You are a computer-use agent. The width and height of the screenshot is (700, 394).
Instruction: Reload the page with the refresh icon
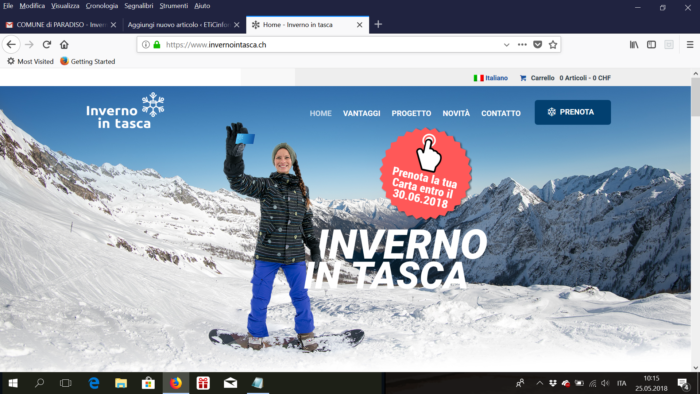(47, 45)
